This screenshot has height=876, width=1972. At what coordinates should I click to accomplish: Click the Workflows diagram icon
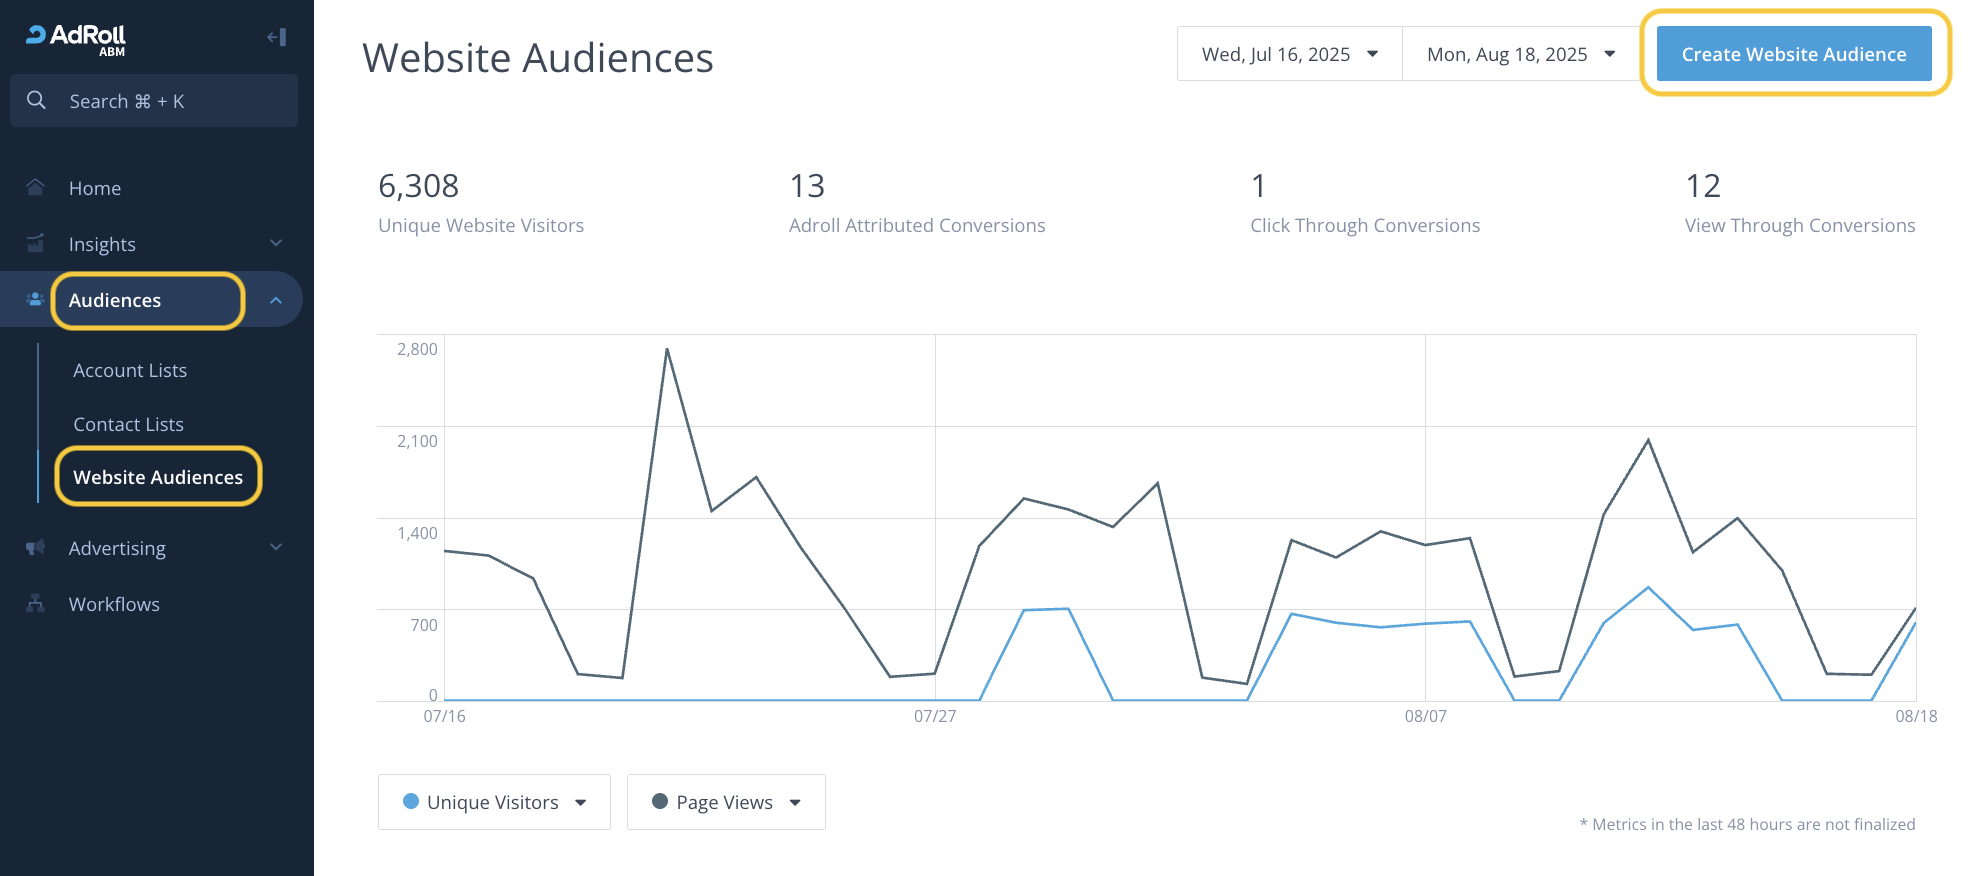(35, 603)
